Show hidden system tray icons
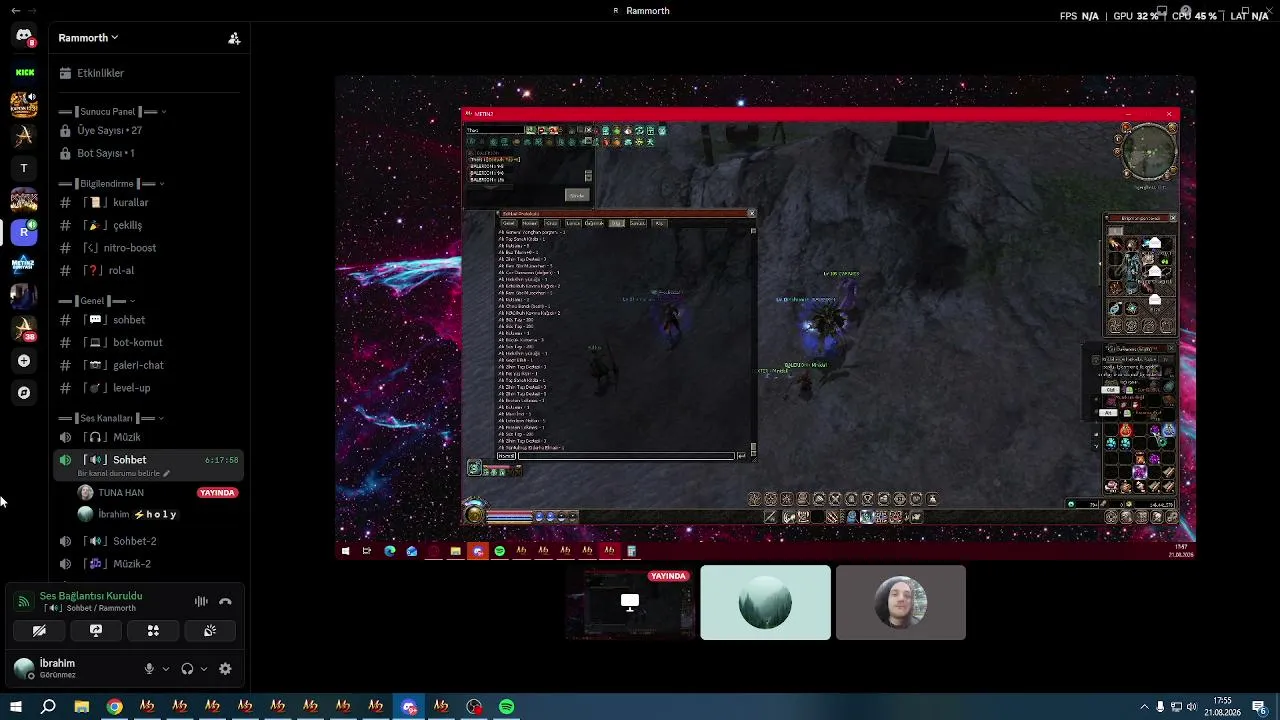Screen dimensions: 1280x720 (x=1144, y=707)
